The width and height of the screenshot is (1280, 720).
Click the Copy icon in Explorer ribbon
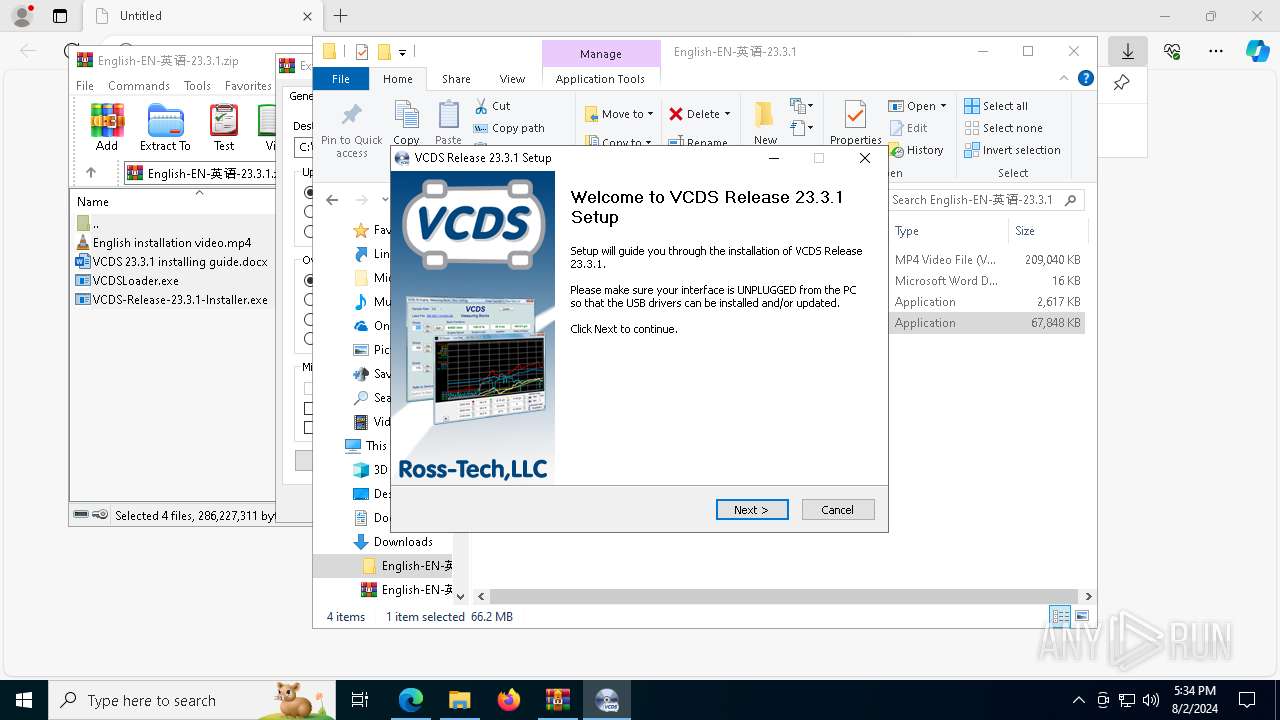coord(406,115)
